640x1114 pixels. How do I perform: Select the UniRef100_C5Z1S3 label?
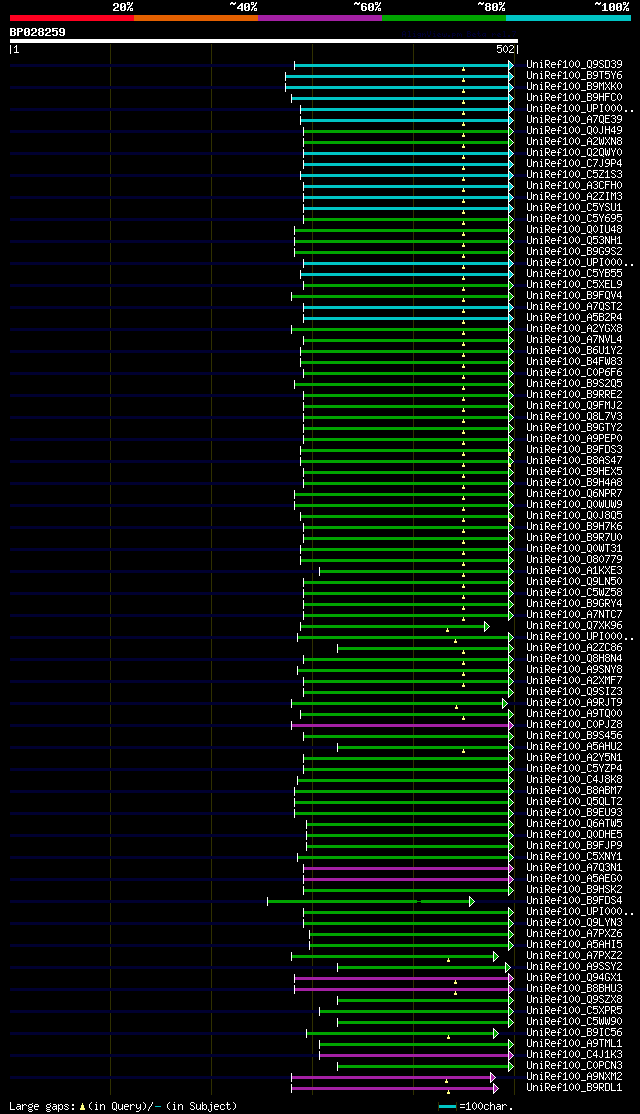[574, 174]
